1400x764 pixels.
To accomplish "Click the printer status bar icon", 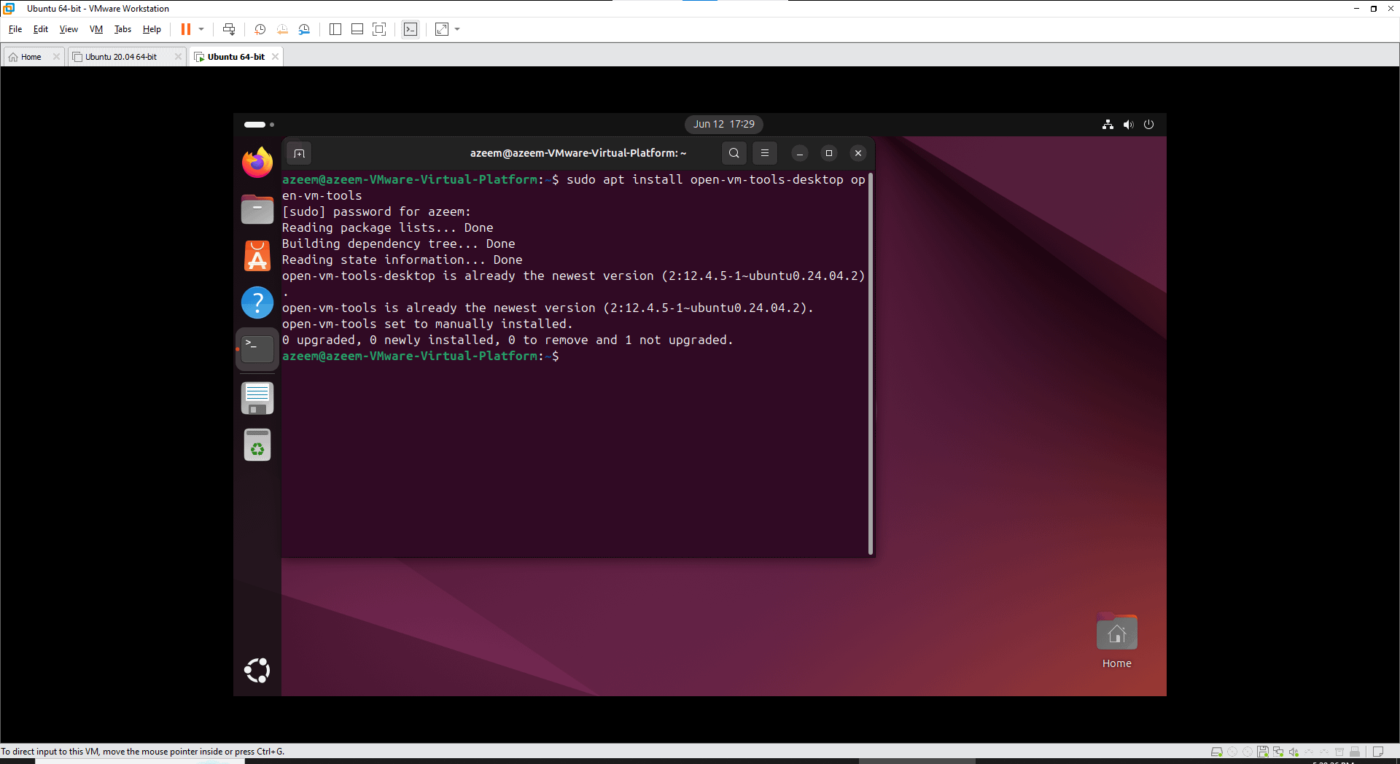I will click(1354, 751).
